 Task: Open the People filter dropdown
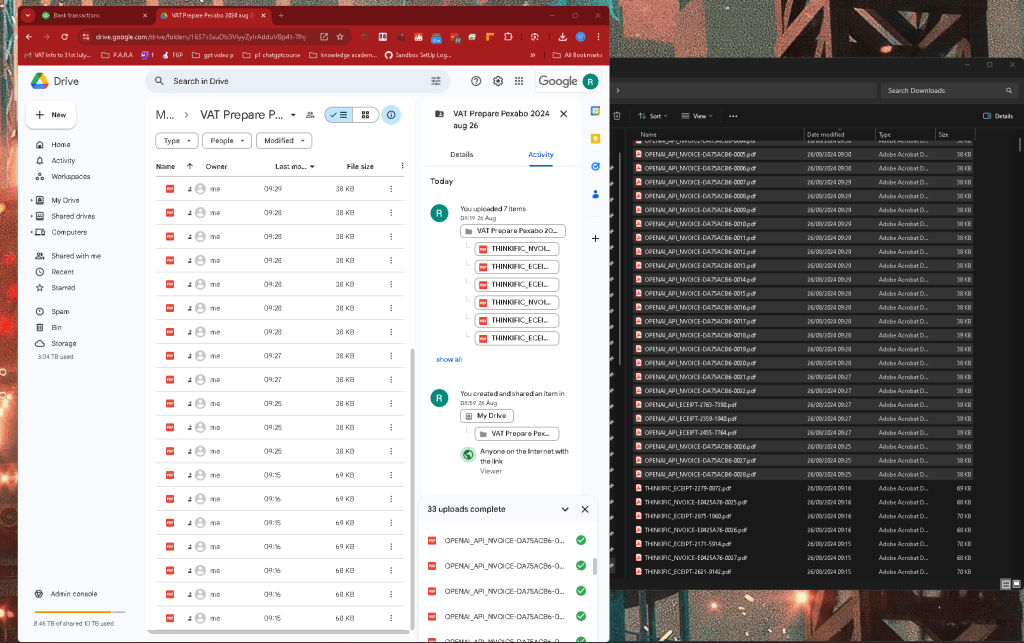pyautogui.click(x=227, y=140)
